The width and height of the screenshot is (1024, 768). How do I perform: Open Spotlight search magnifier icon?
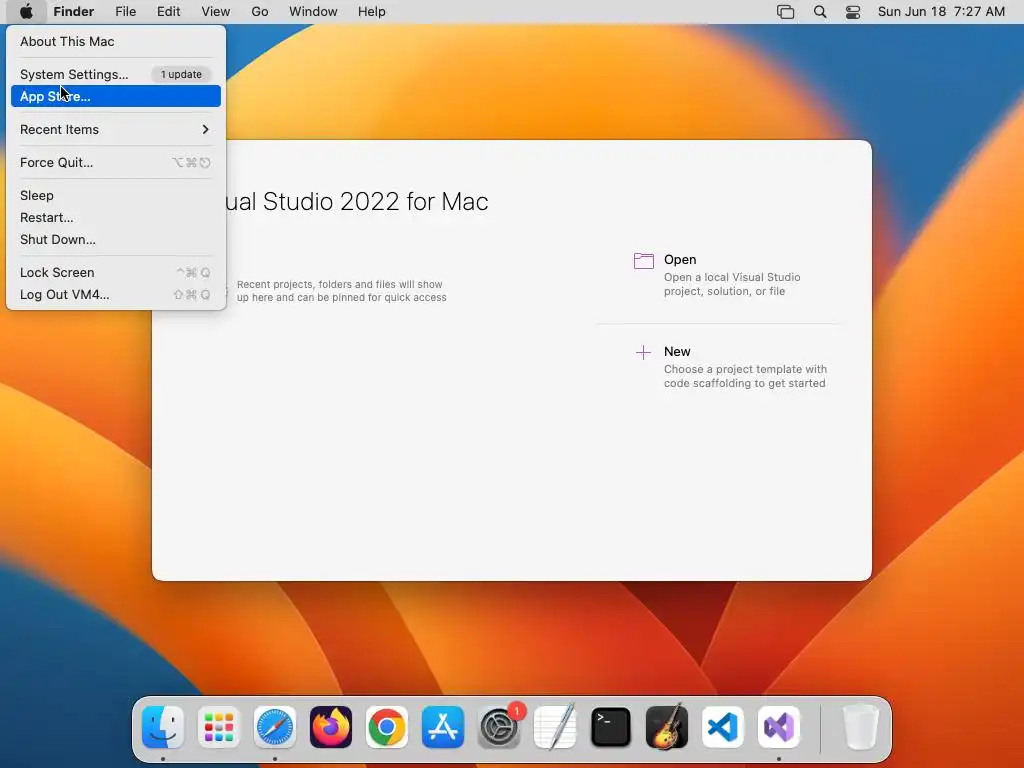pyautogui.click(x=820, y=12)
